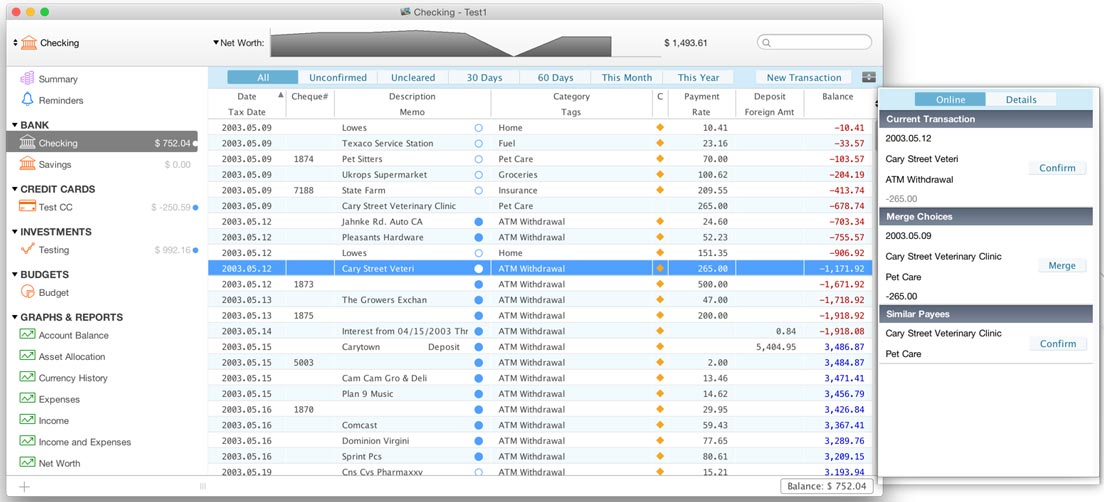Click the Test CC credit card icon
The height and width of the screenshot is (502, 1104).
27,206
